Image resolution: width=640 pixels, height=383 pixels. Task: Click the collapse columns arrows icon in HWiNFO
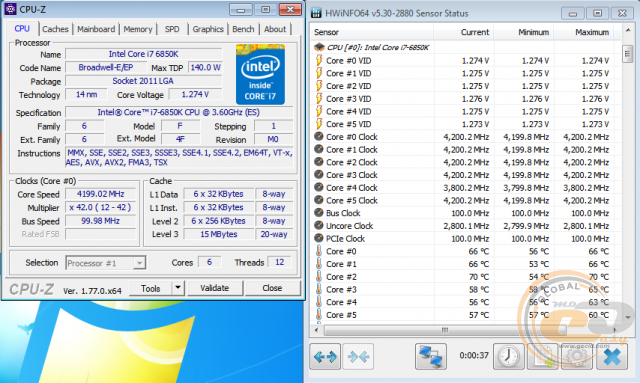click(x=358, y=357)
